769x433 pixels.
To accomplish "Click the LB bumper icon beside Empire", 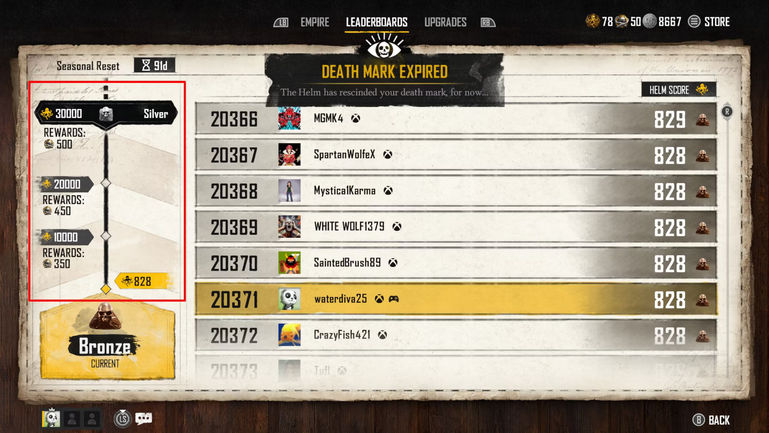I will [x=281, y=22].
